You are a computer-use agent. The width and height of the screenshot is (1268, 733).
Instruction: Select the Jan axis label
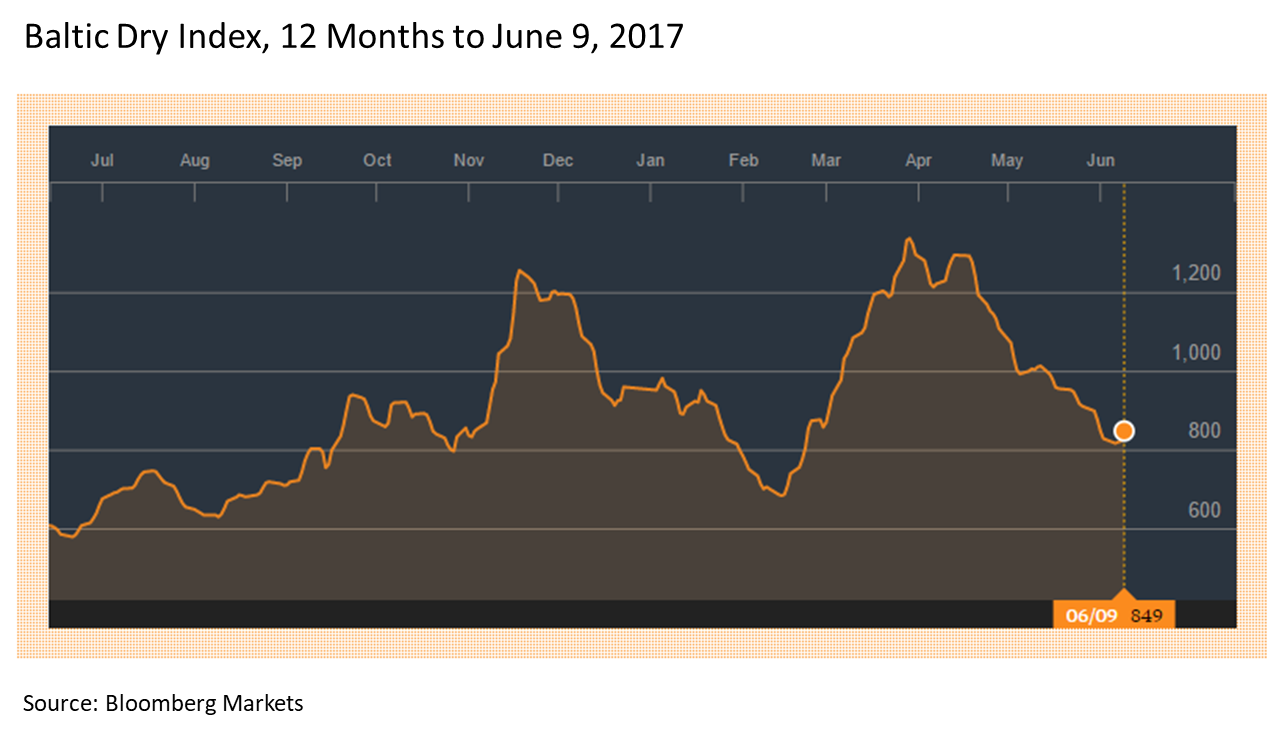(650, 160)
